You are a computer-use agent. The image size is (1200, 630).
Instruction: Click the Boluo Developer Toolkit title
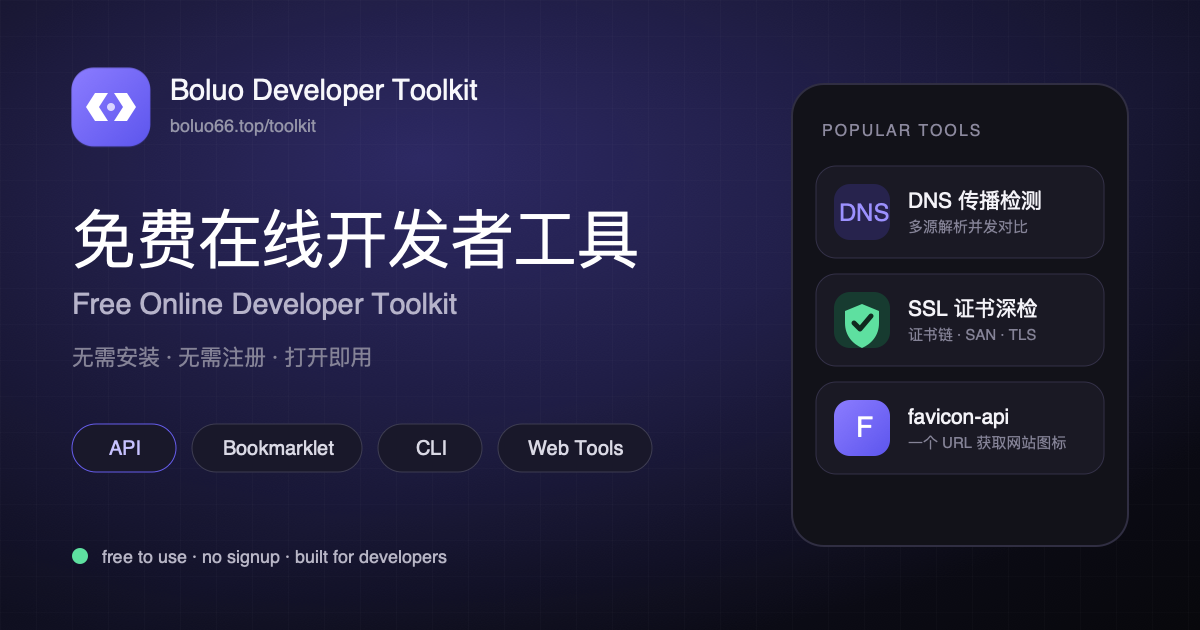(324, 90)
